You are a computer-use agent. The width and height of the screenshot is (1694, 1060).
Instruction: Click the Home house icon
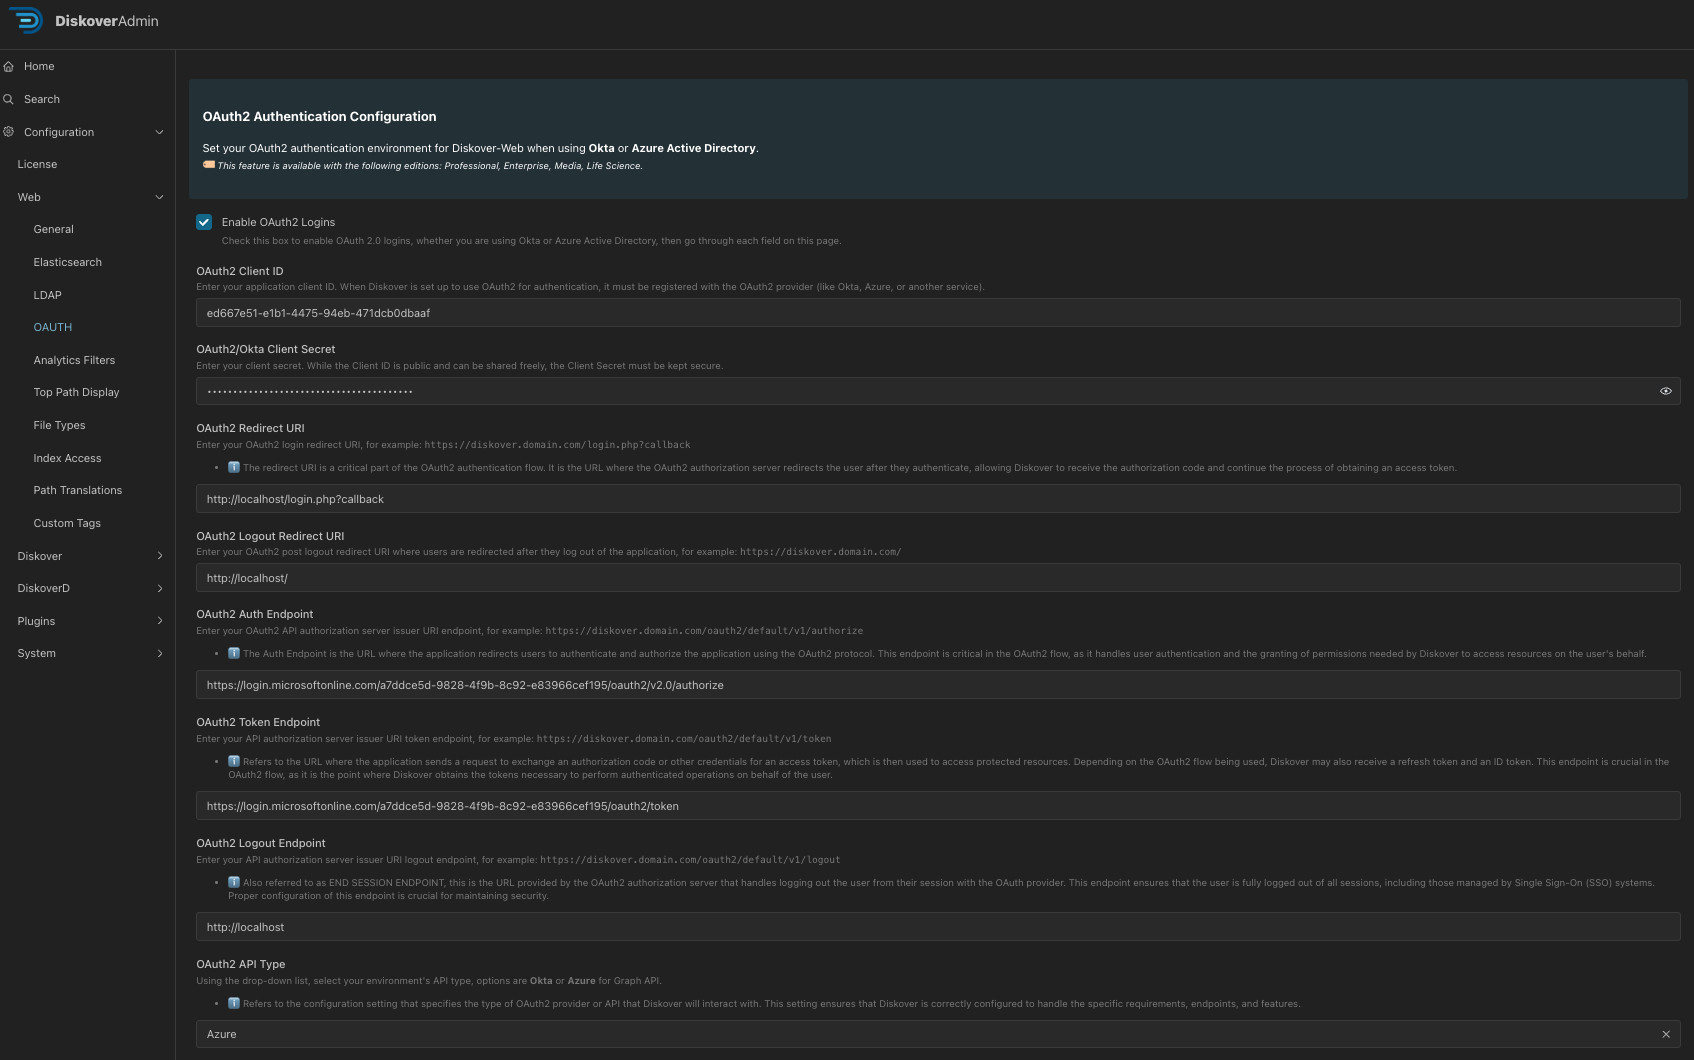[8, 66]
